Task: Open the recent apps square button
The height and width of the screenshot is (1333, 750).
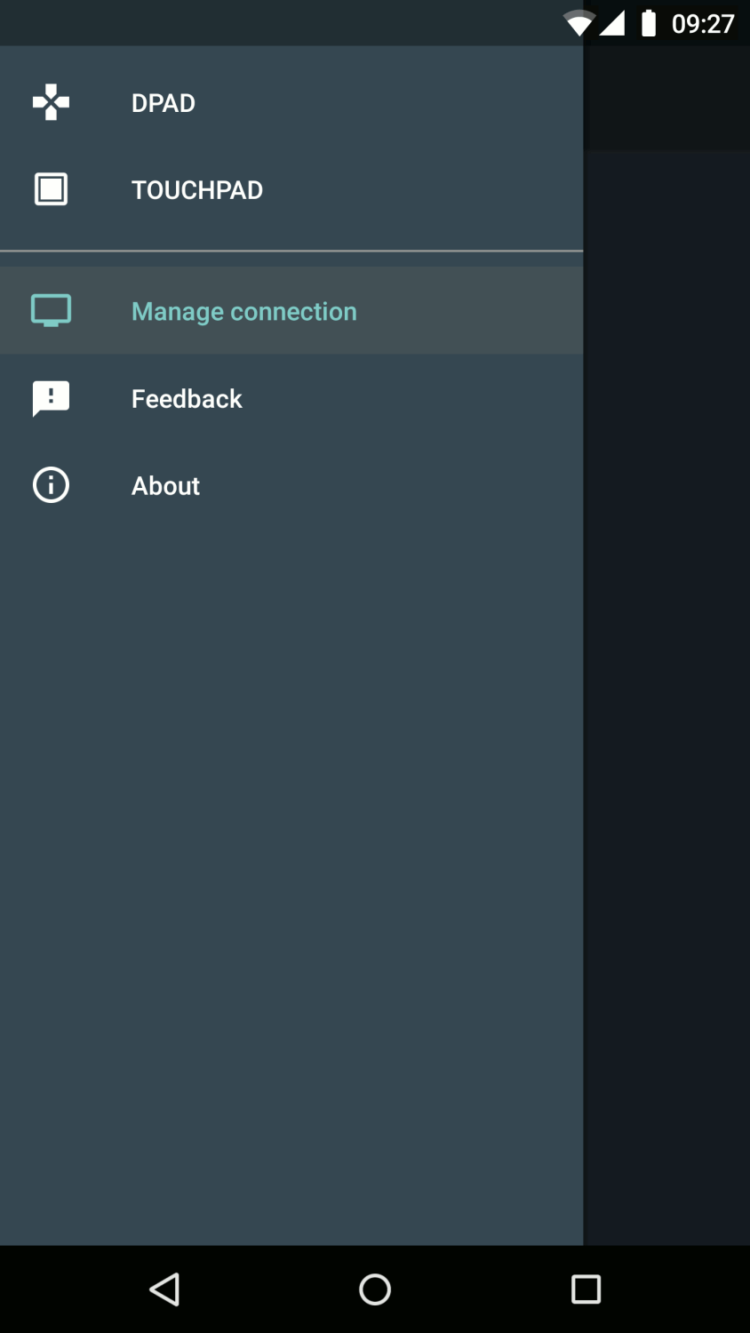Action: click(x=586, y=1289)
